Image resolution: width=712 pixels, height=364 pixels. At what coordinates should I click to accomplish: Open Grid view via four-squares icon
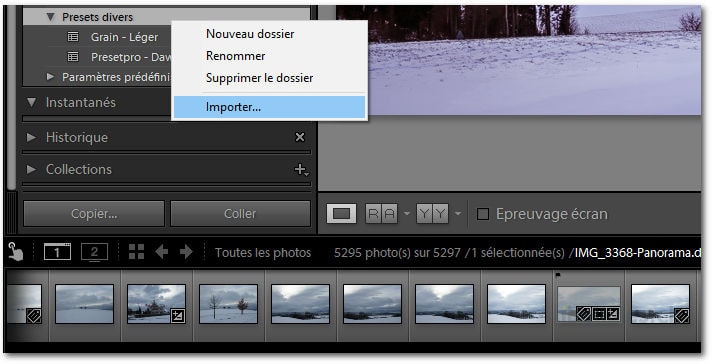coord(136,252)
